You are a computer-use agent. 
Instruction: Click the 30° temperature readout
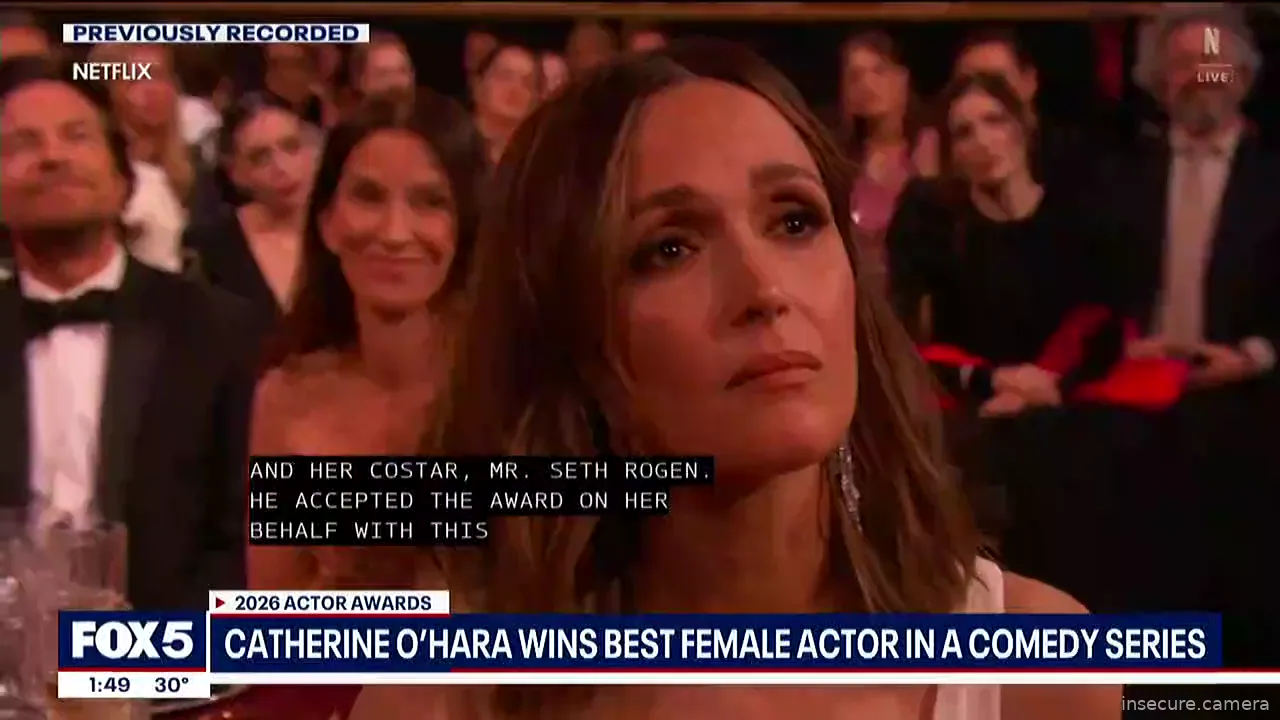tap(171, 685)
